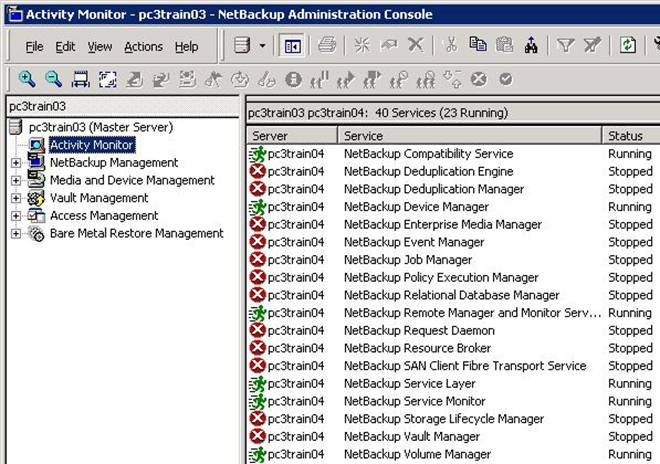Open the Actions menu

[x=143, y=47]
